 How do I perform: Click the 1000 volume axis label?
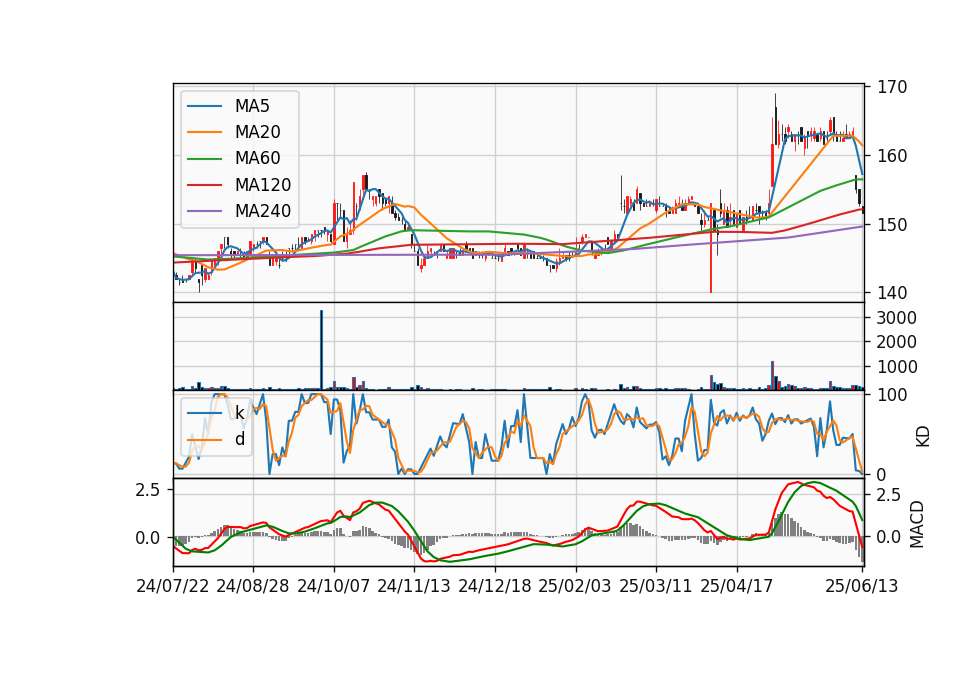[897, 367]
